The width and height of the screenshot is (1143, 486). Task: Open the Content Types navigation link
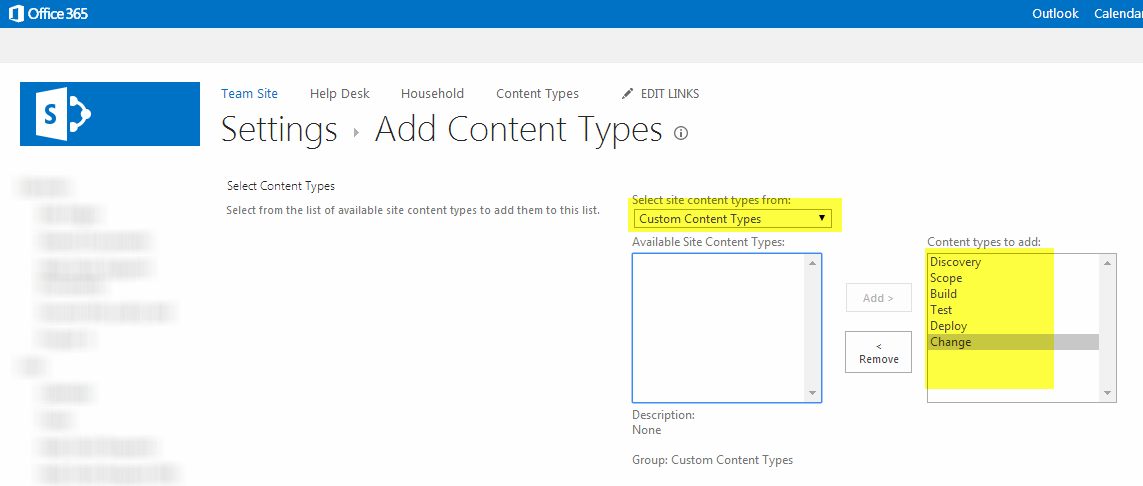point(537,93)
